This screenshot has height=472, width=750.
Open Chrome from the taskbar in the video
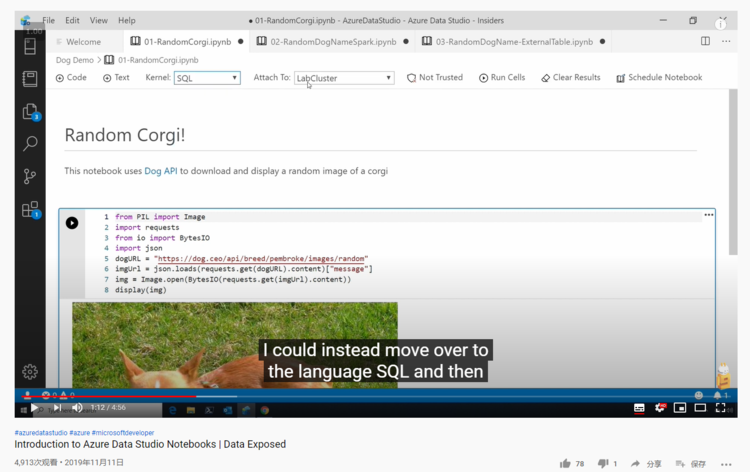pos(265,410)
